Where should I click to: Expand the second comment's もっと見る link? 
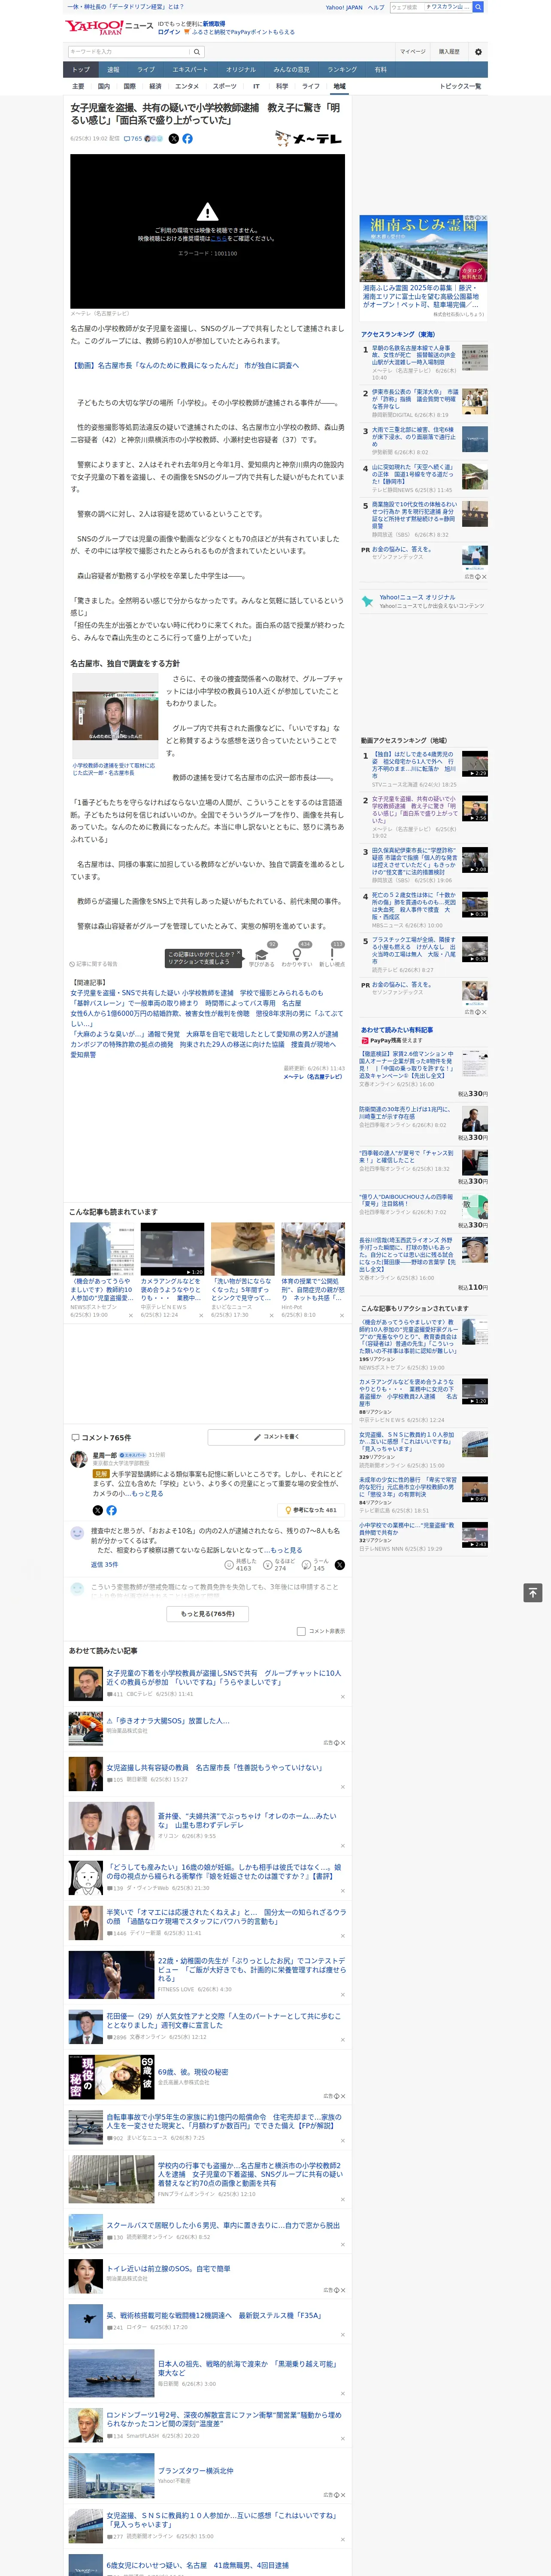(286, 1550)
